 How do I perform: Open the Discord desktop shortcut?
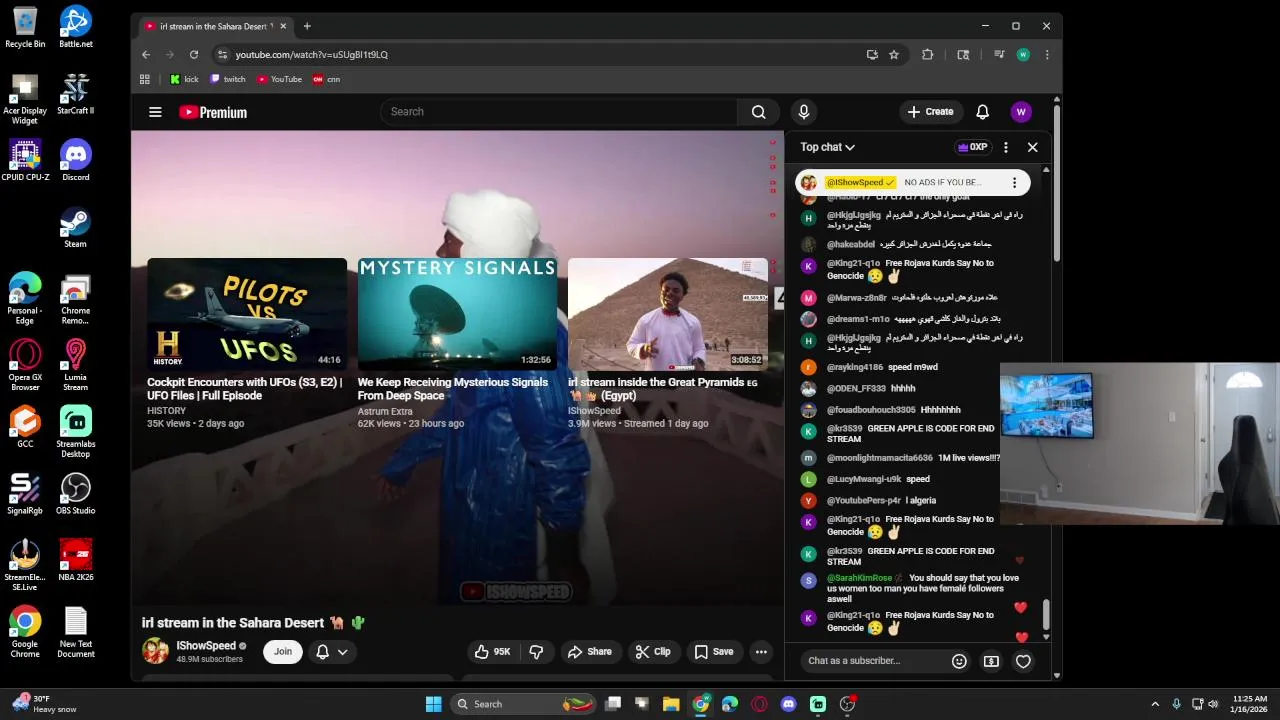(76, 161)
